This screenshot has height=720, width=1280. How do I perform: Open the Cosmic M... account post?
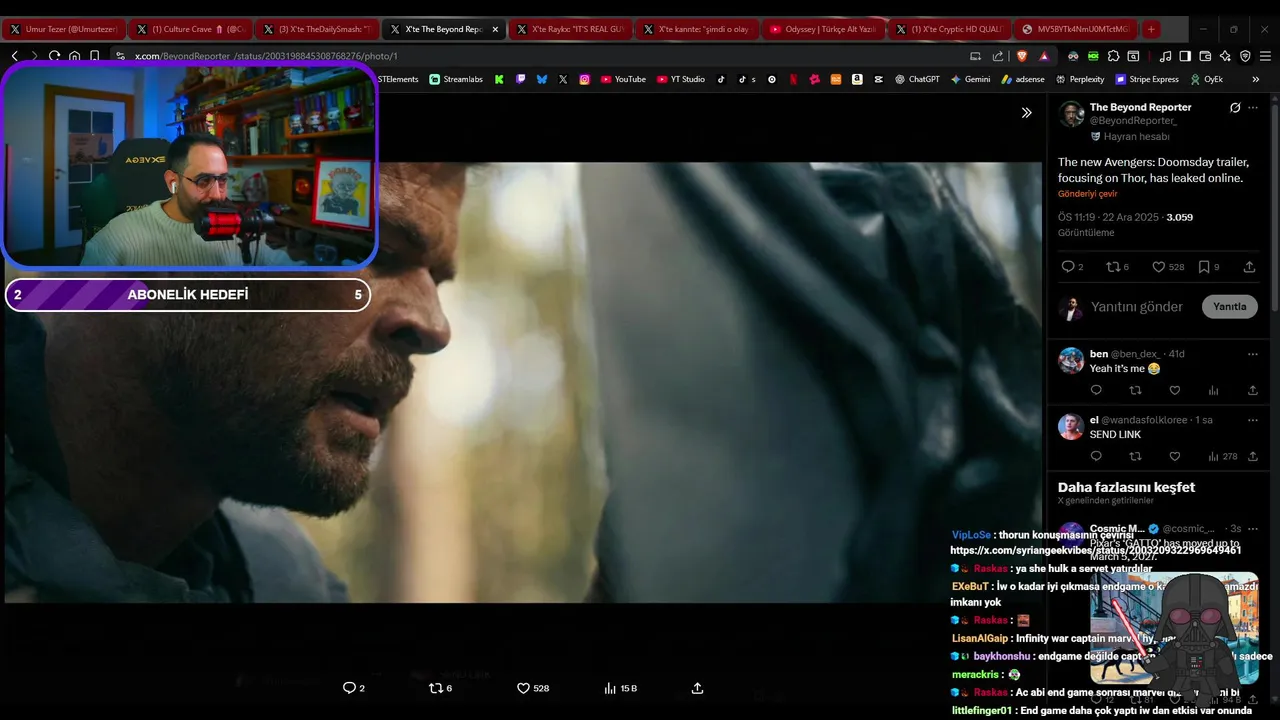pos(1116,528)
